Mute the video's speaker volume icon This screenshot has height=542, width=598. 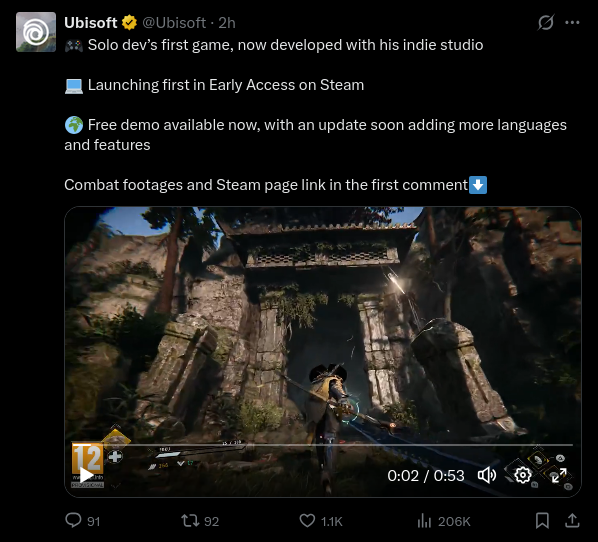point(487,476)
